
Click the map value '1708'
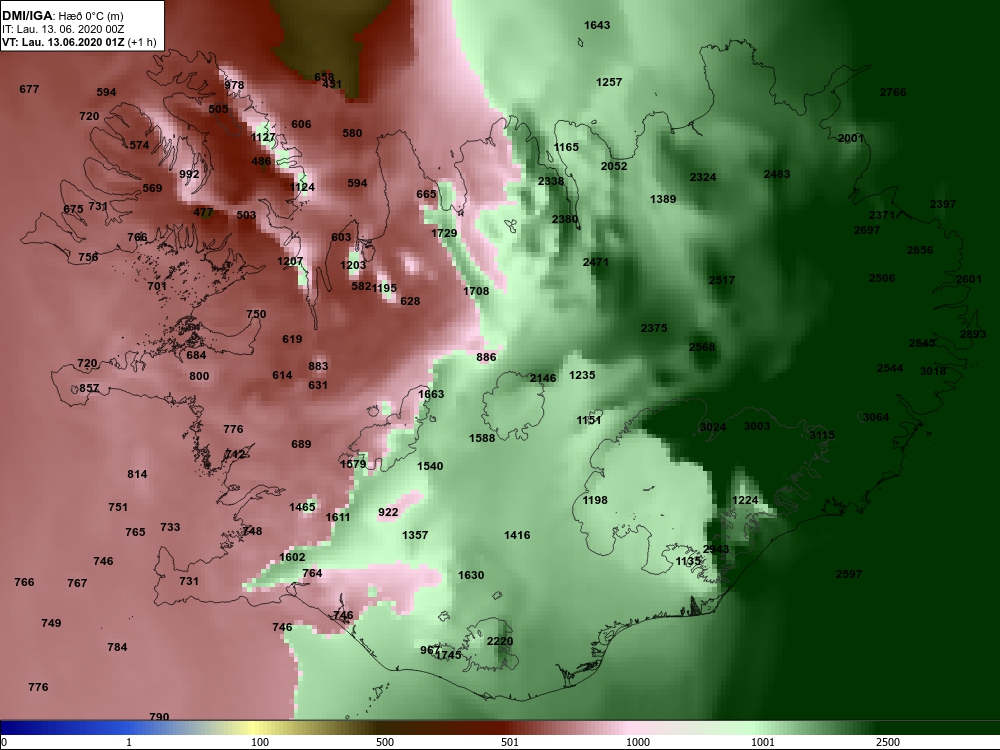(x=476, y=291)
